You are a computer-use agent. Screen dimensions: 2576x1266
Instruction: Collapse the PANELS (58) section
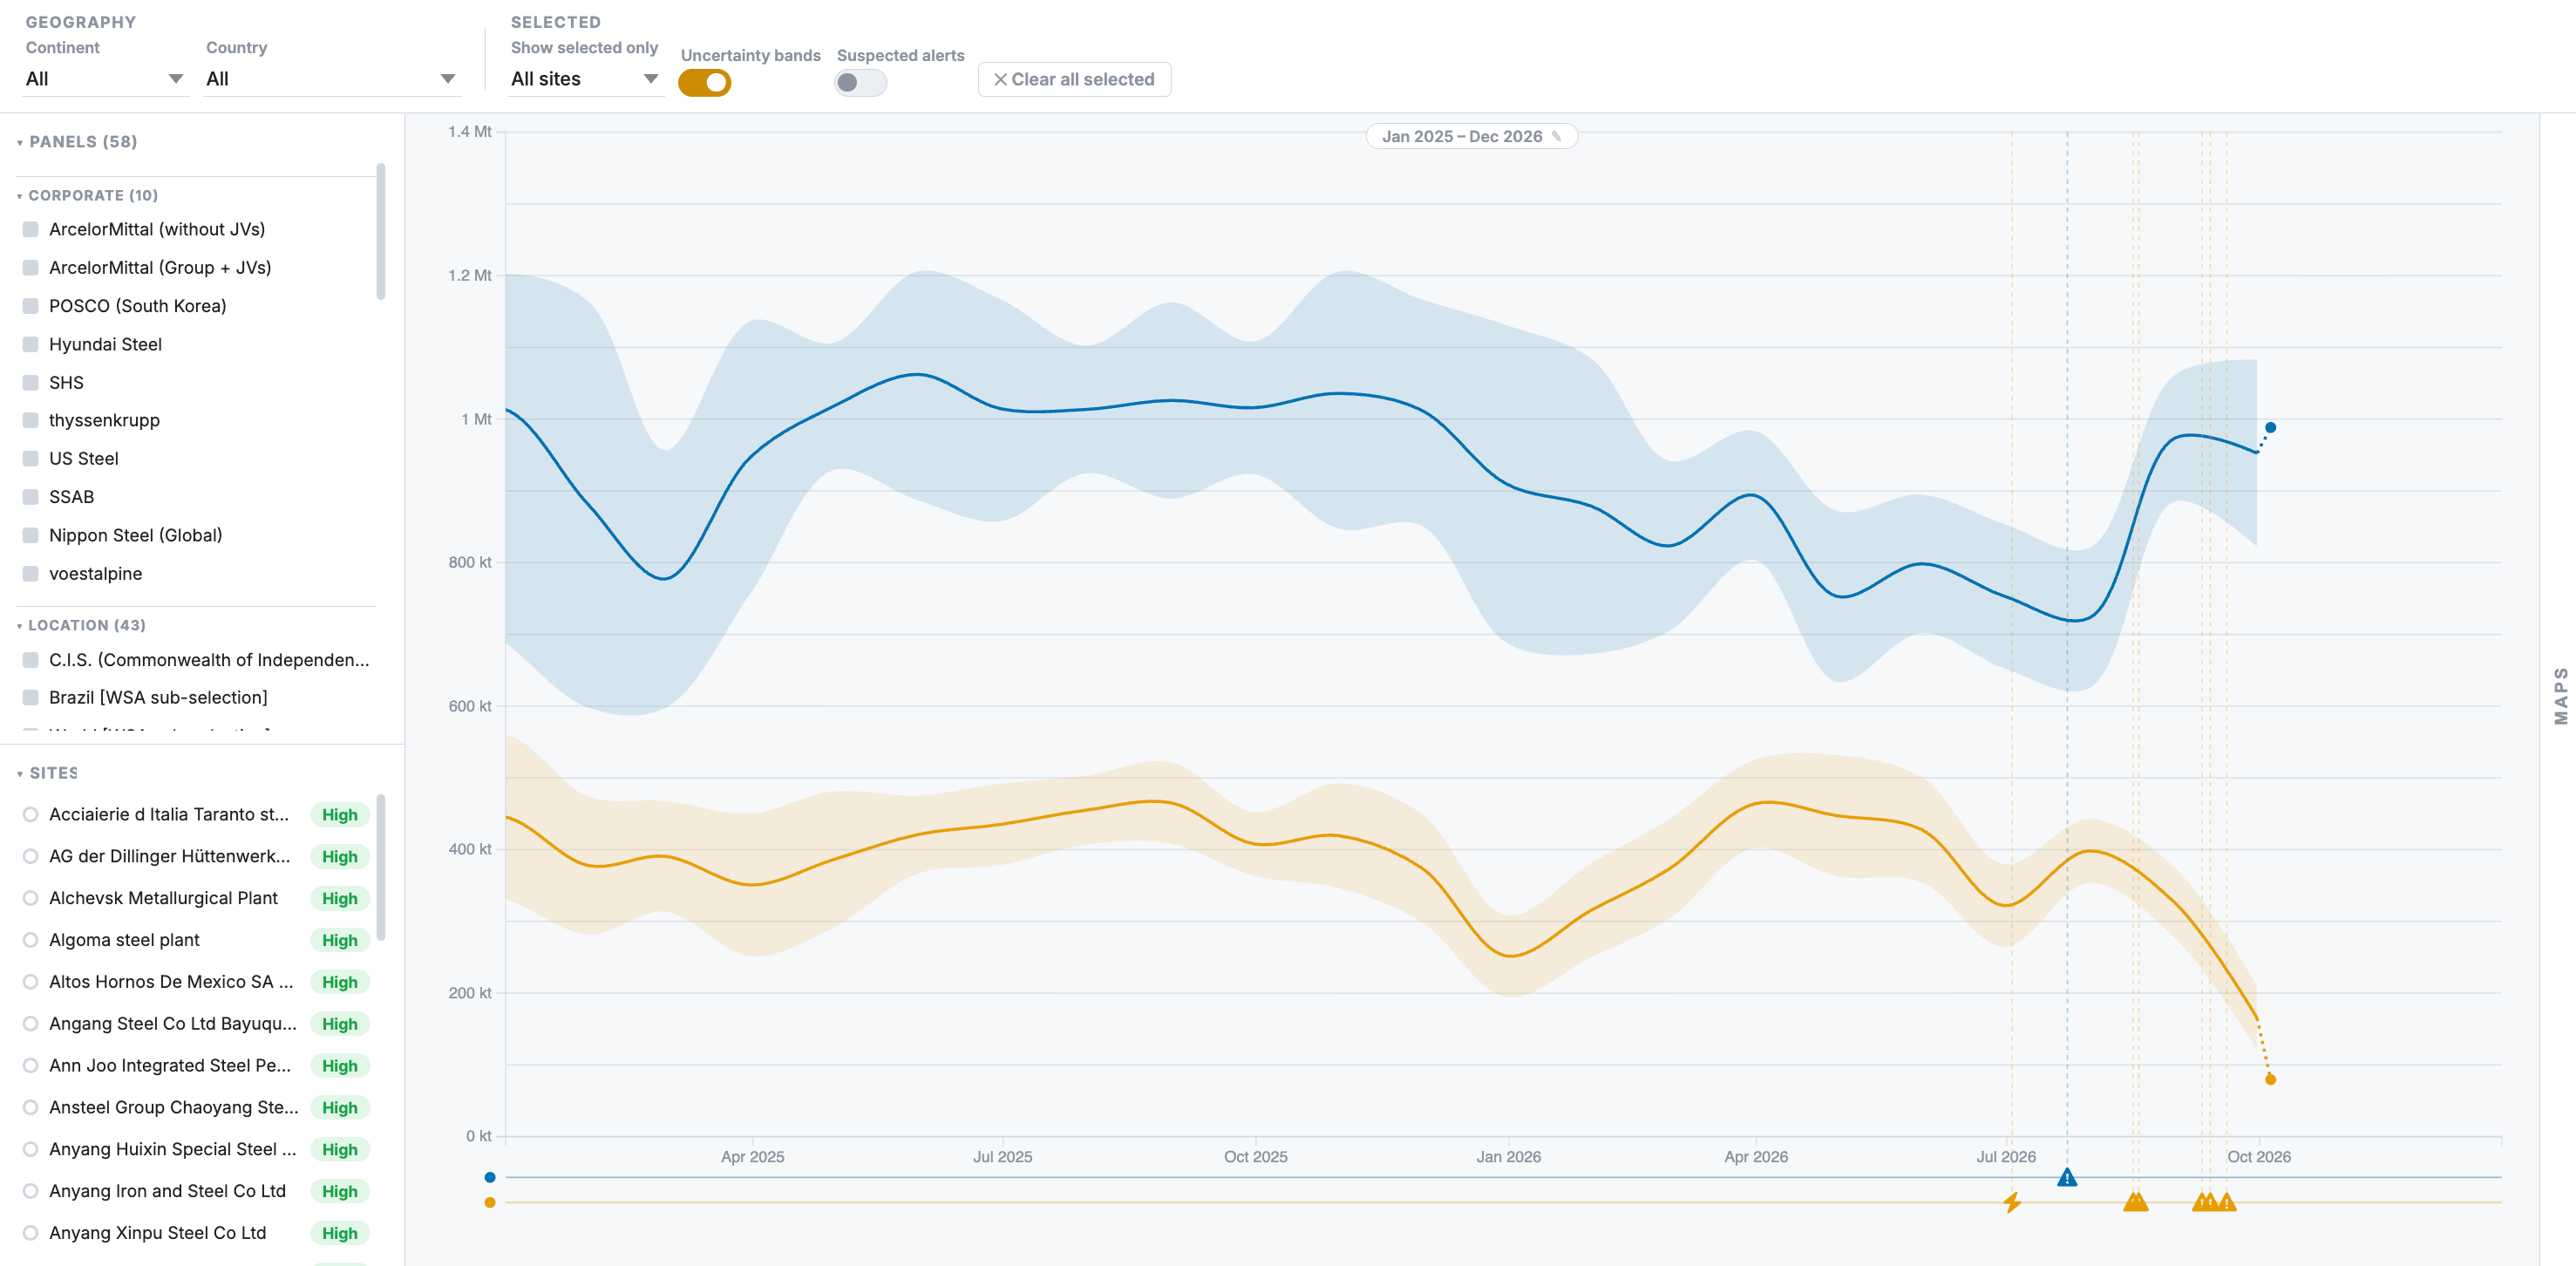pos(78,142)
